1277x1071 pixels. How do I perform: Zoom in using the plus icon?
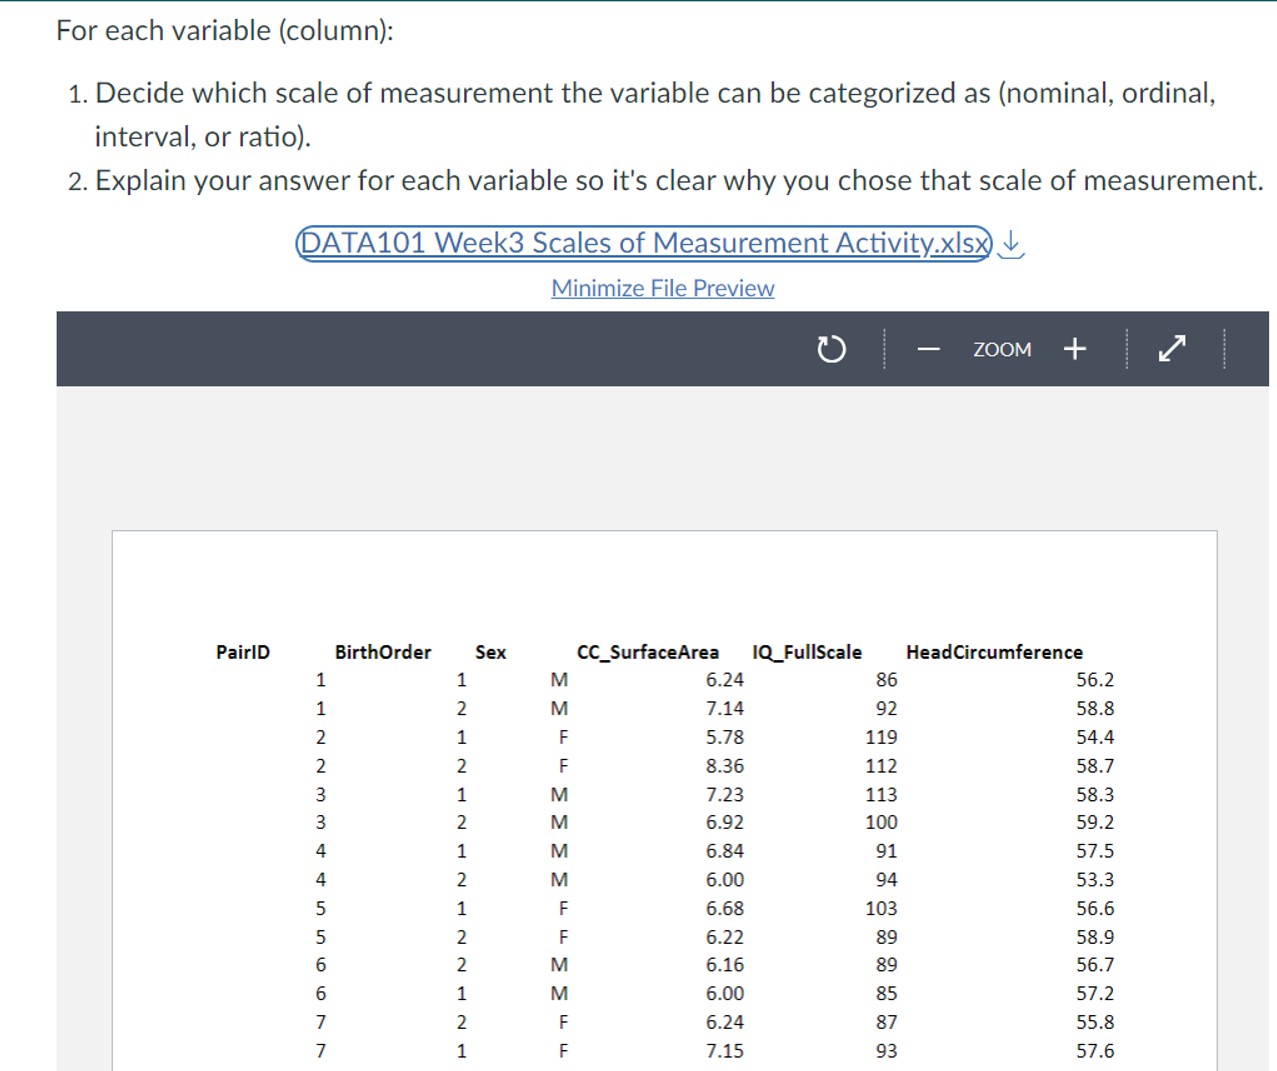tap(1074, 348)
